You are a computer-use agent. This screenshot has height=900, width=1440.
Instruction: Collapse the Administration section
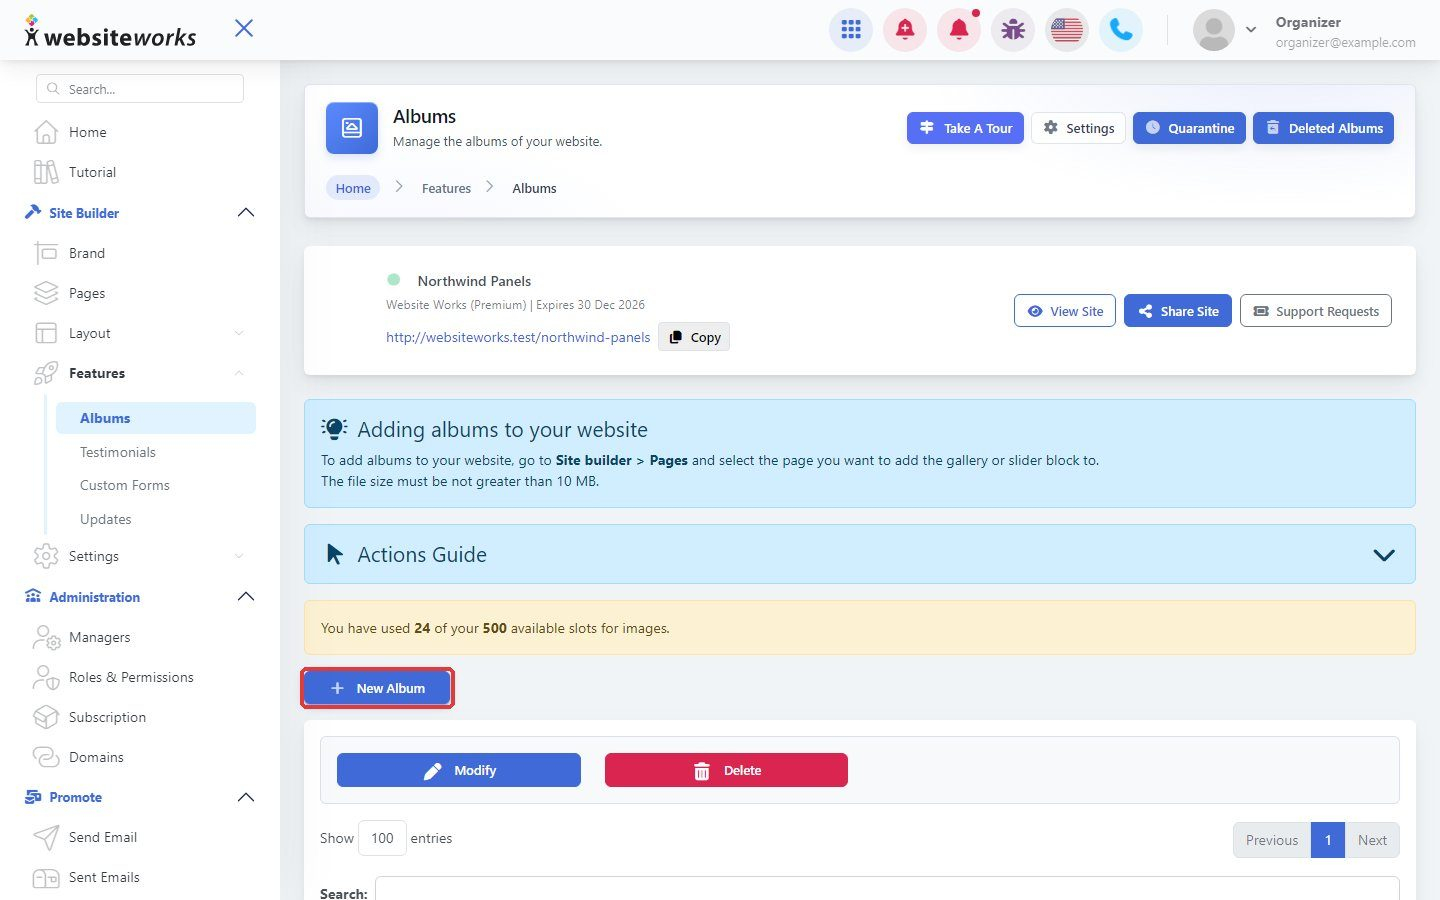point(246,597)
